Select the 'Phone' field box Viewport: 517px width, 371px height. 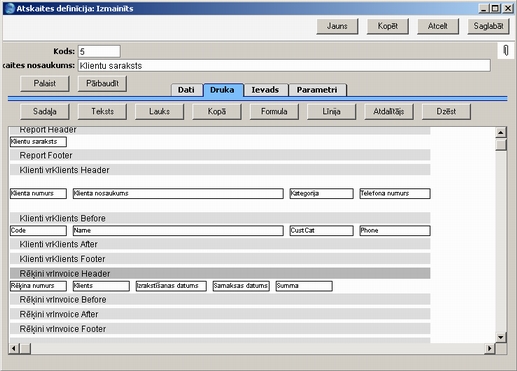(395, 230)
